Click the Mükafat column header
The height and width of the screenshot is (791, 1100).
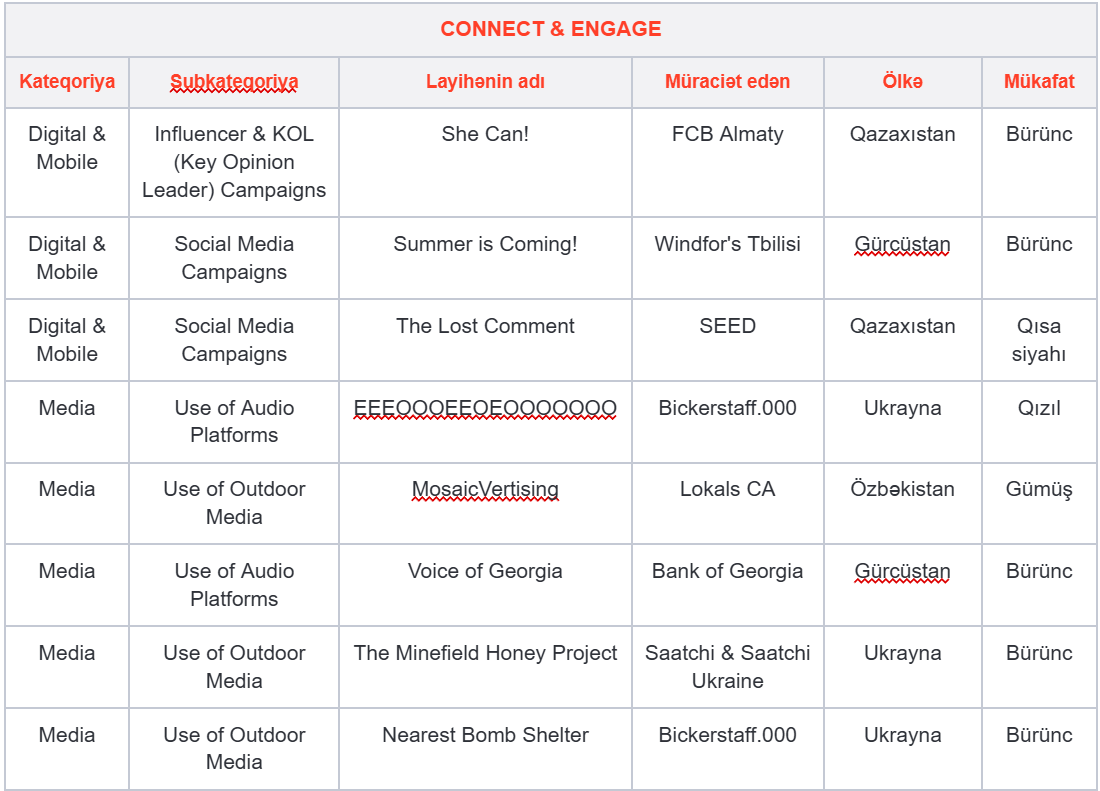tap(1039, 81)
